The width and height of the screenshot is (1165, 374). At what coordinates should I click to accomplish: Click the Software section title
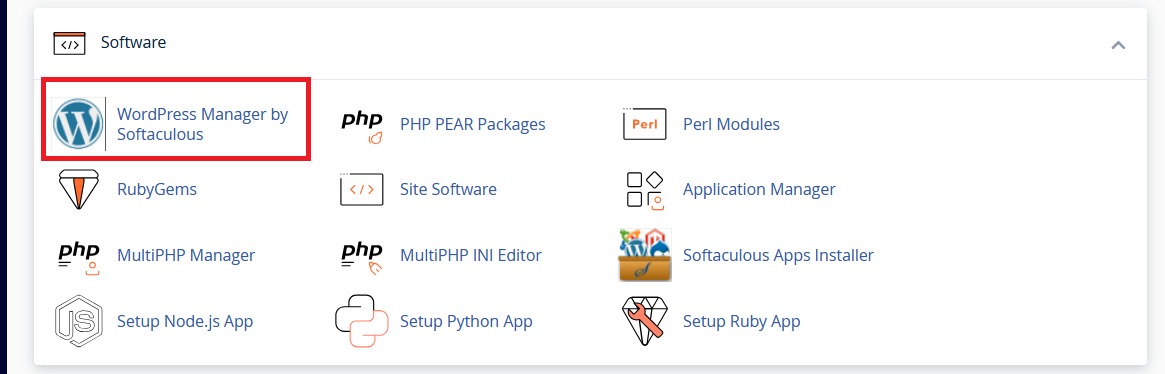pyautogui.click(x=134, y=42)
